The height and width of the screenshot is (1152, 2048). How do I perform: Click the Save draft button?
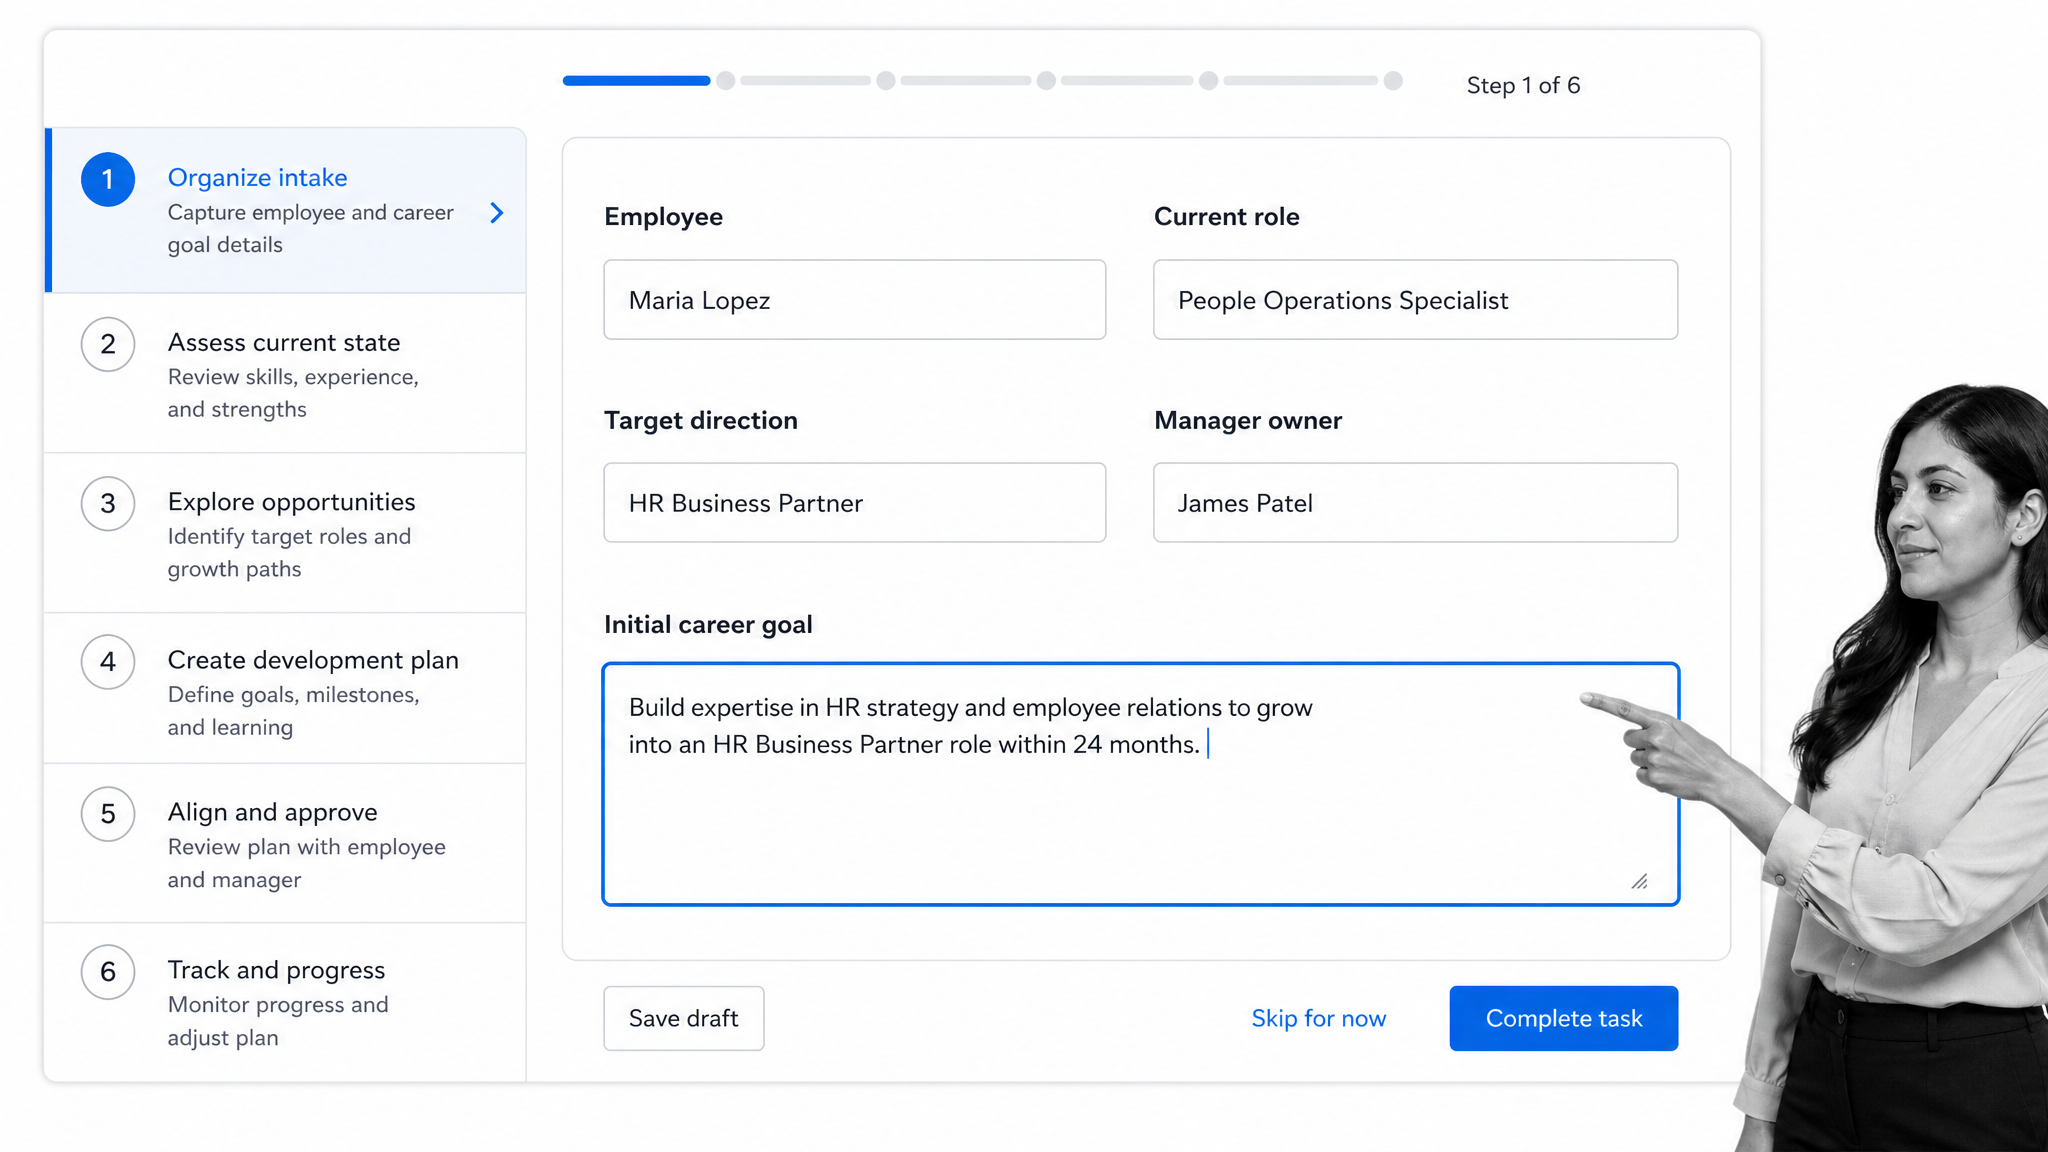click(x=684, y=1018)
